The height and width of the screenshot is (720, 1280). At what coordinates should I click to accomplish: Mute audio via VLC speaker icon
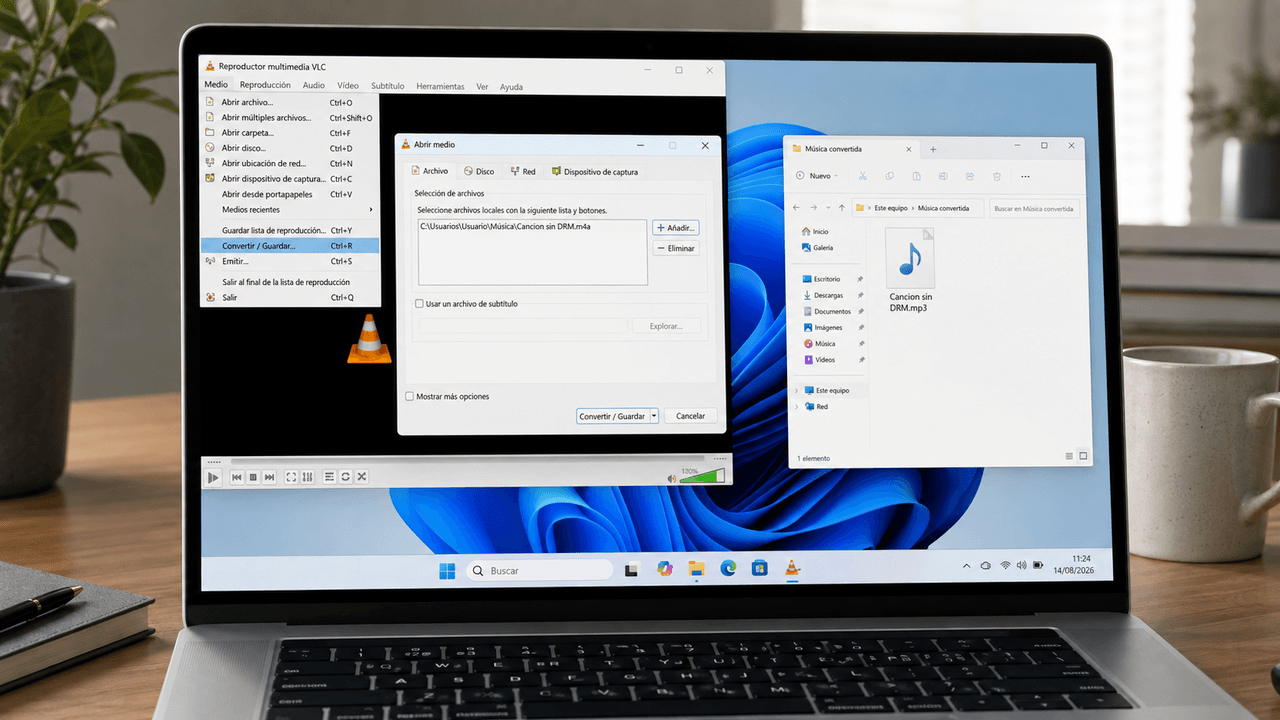673,479
